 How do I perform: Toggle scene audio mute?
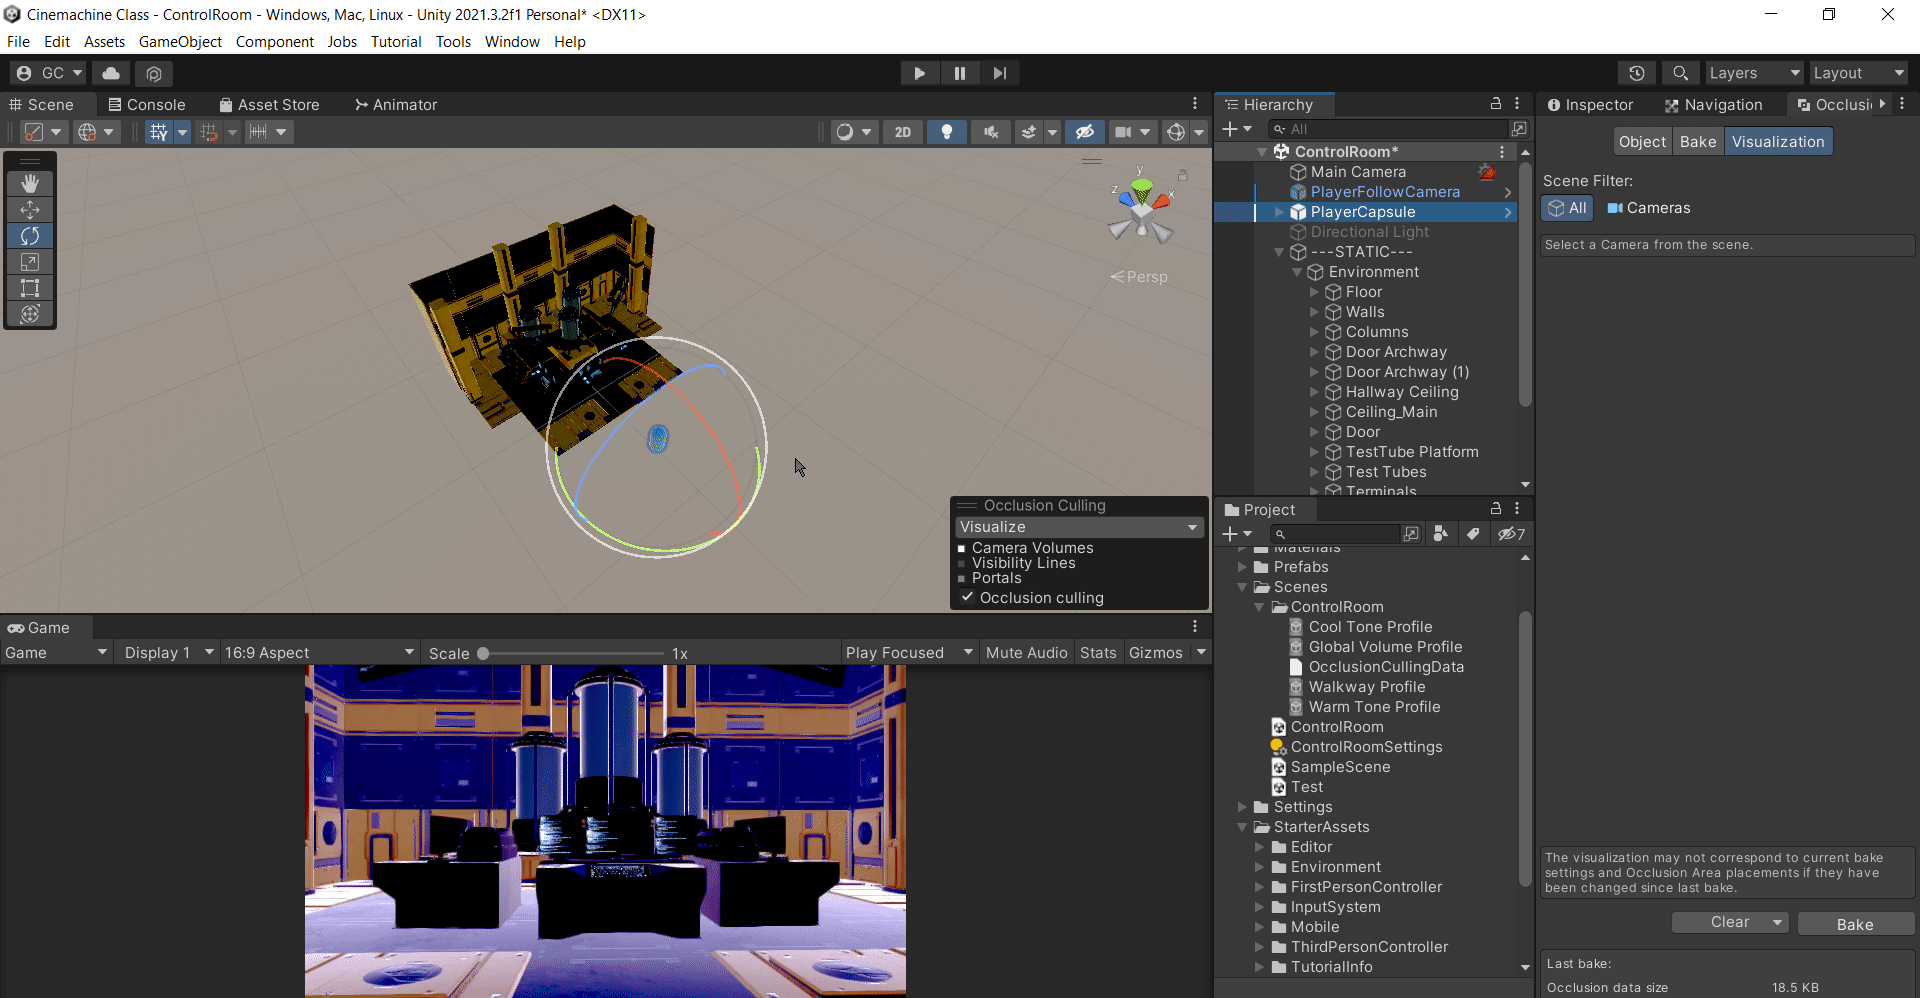(991, 132)
